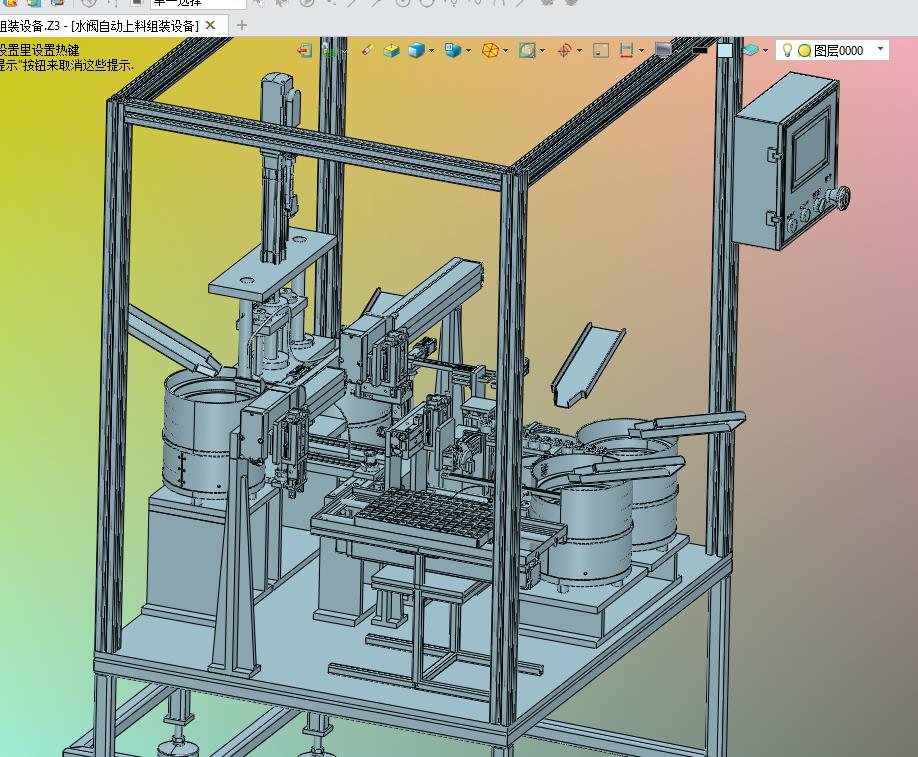This screenshot has width=918, height=757.
Task: Click the red H-shaped measure icon
Action: pyautogui.click(x=626, y=51)
